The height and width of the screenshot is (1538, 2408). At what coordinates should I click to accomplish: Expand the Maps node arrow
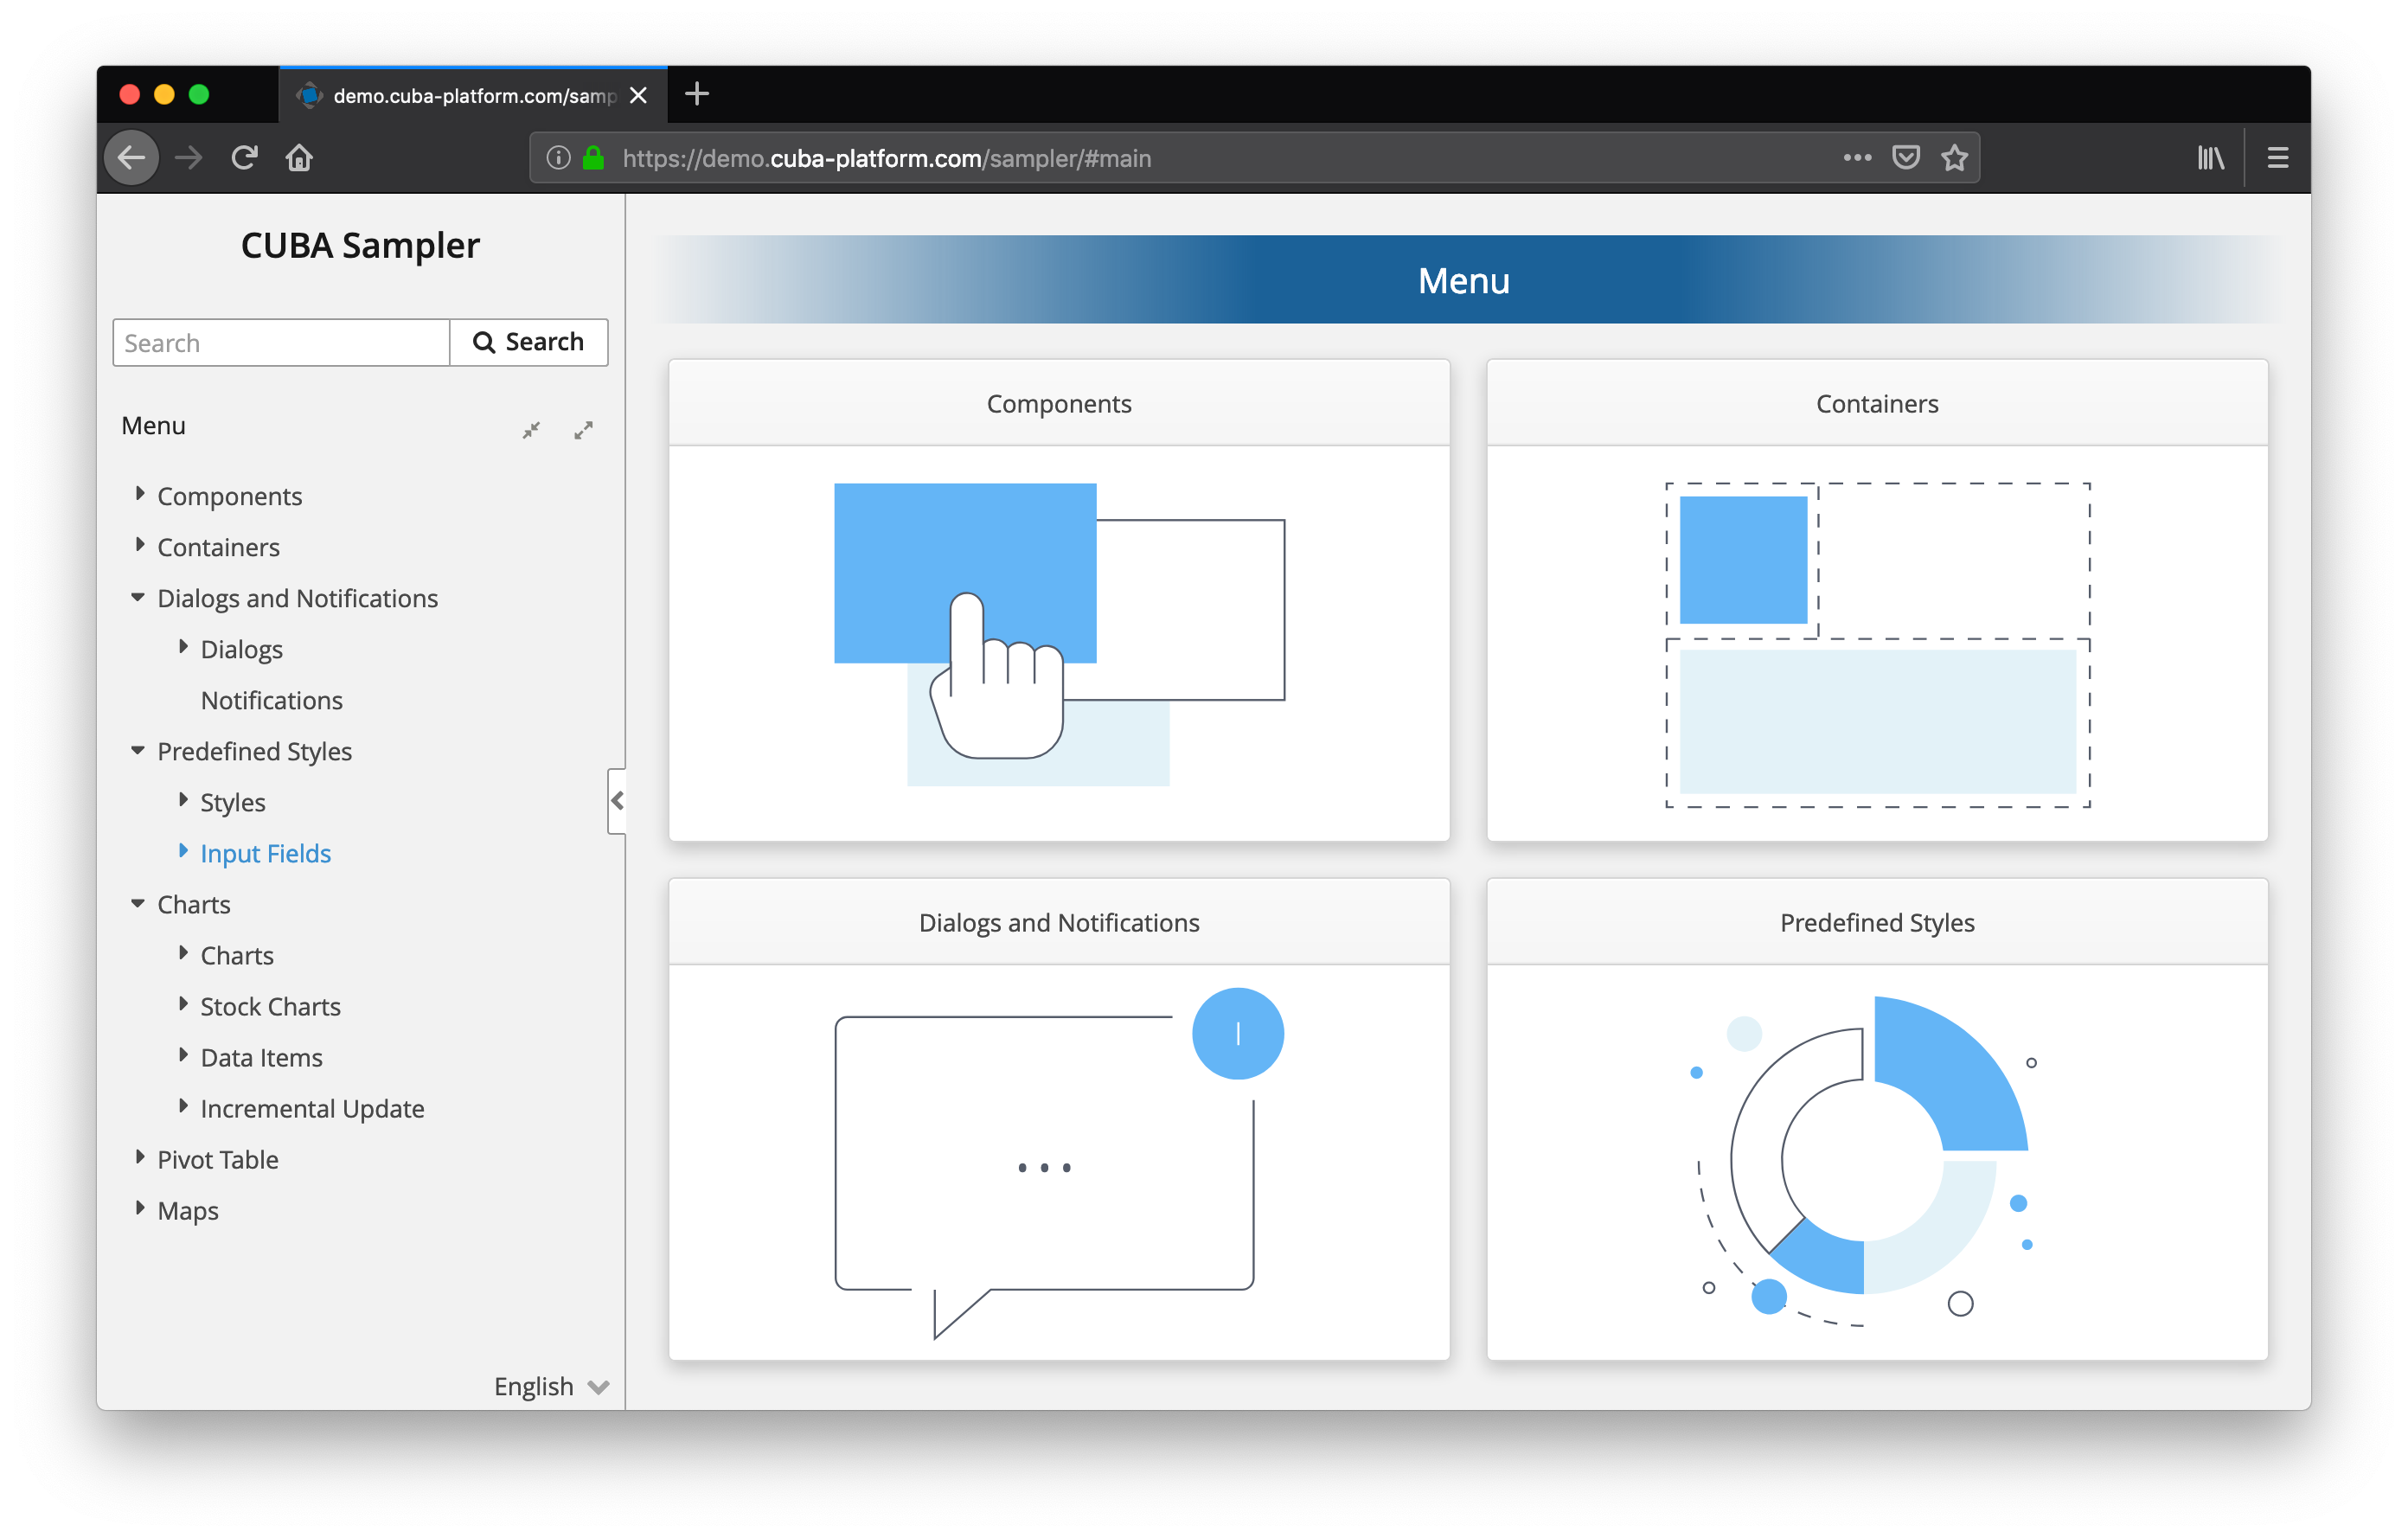coord(139,1208)
